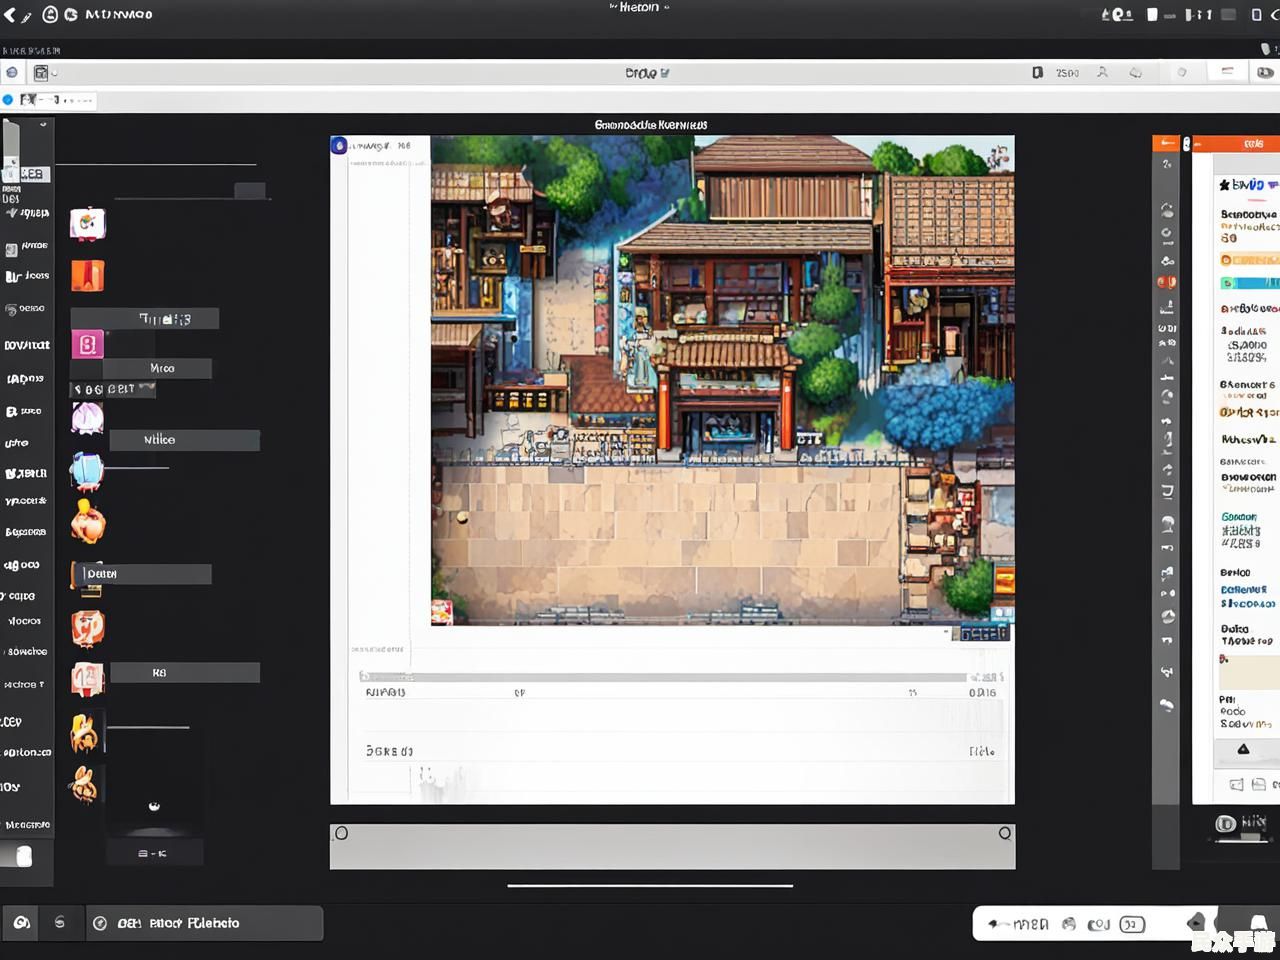Toggle the round switch below the right panel

[1226, 824]
